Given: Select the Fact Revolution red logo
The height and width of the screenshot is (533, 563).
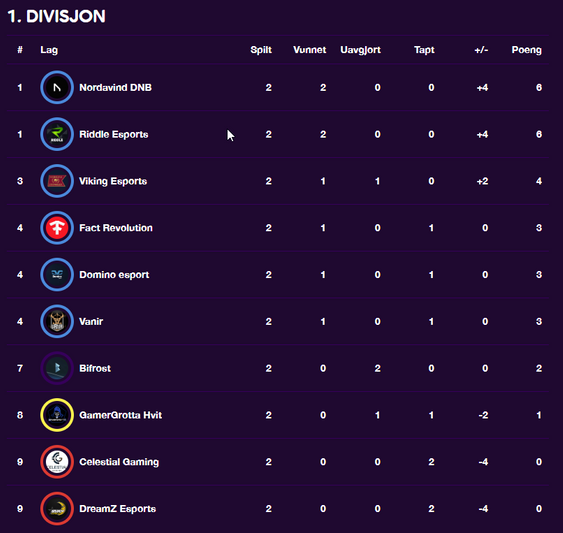Looking at the screenshot, I should 57,228.
